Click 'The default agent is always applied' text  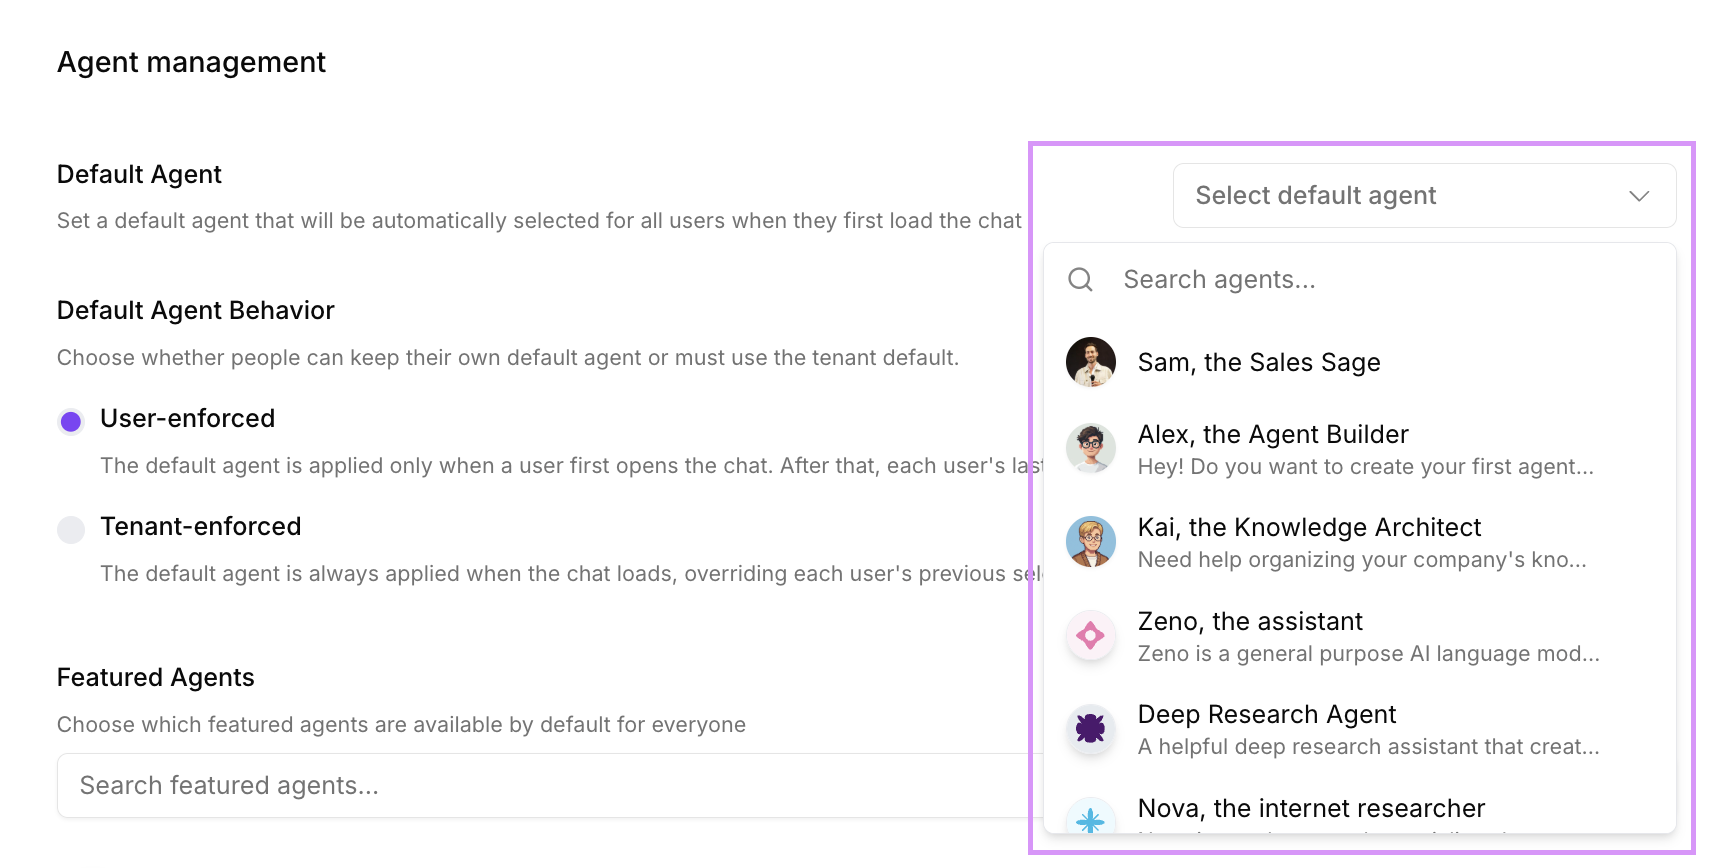(570, 574)
